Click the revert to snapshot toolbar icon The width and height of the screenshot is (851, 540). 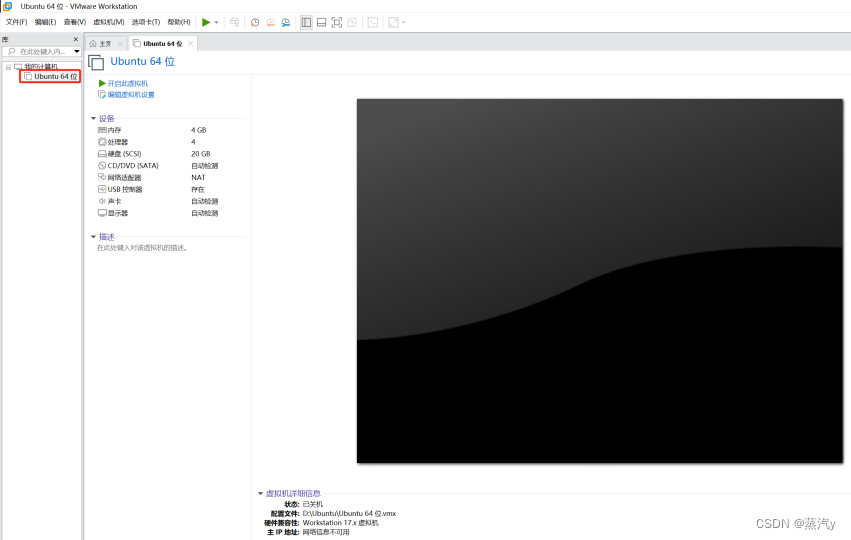click(x=270, y=22)
